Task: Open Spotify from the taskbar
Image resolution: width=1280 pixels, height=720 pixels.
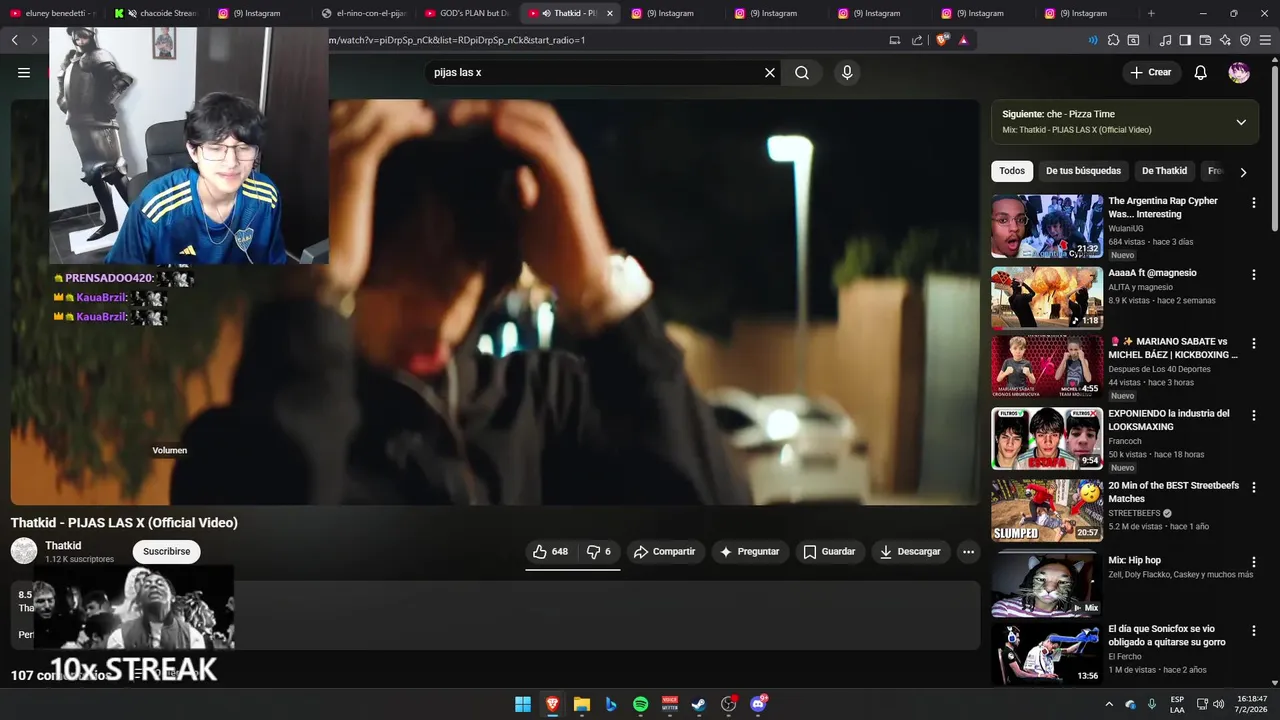Action: pos(641,704)
